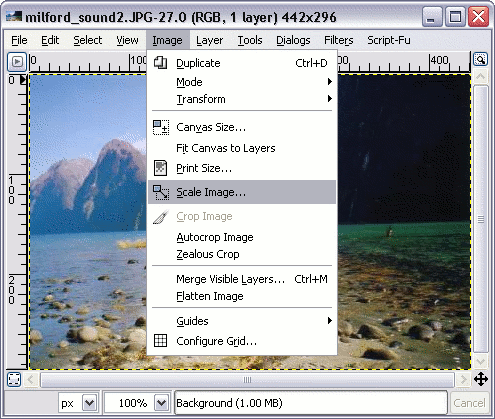Click the Duplicate icon in Image menu
This screenshot has height=419, width=495.
pyautogui.click(x=160, y=63)
